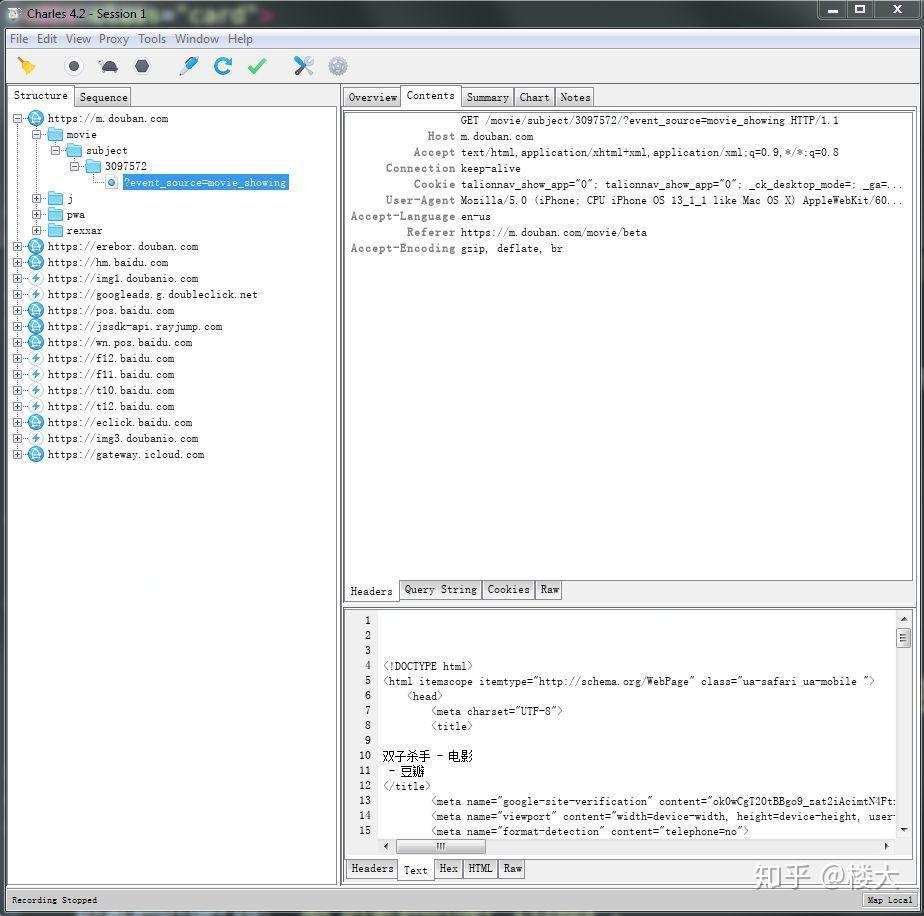This screenshot has width=924, height=916.
Task: Toggle breakpoints with the hexagon icon
Action: pyautogui.click(x=142, y=66)
